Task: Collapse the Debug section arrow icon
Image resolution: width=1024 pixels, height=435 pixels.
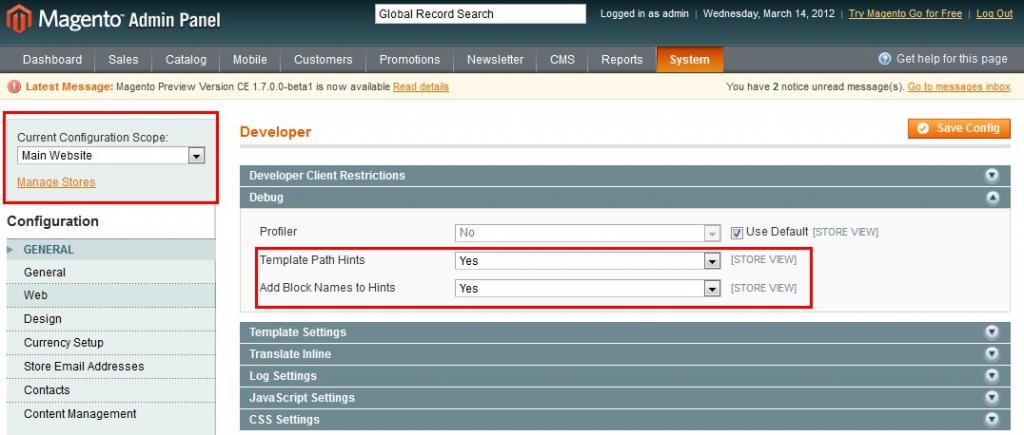Action: click(x=992, y=197)
